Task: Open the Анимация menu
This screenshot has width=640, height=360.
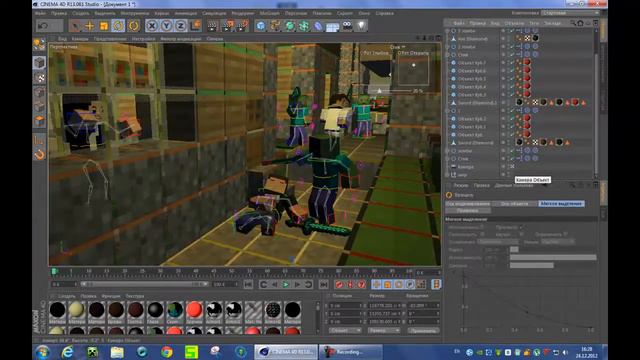Action: click(x=186, y=13)
